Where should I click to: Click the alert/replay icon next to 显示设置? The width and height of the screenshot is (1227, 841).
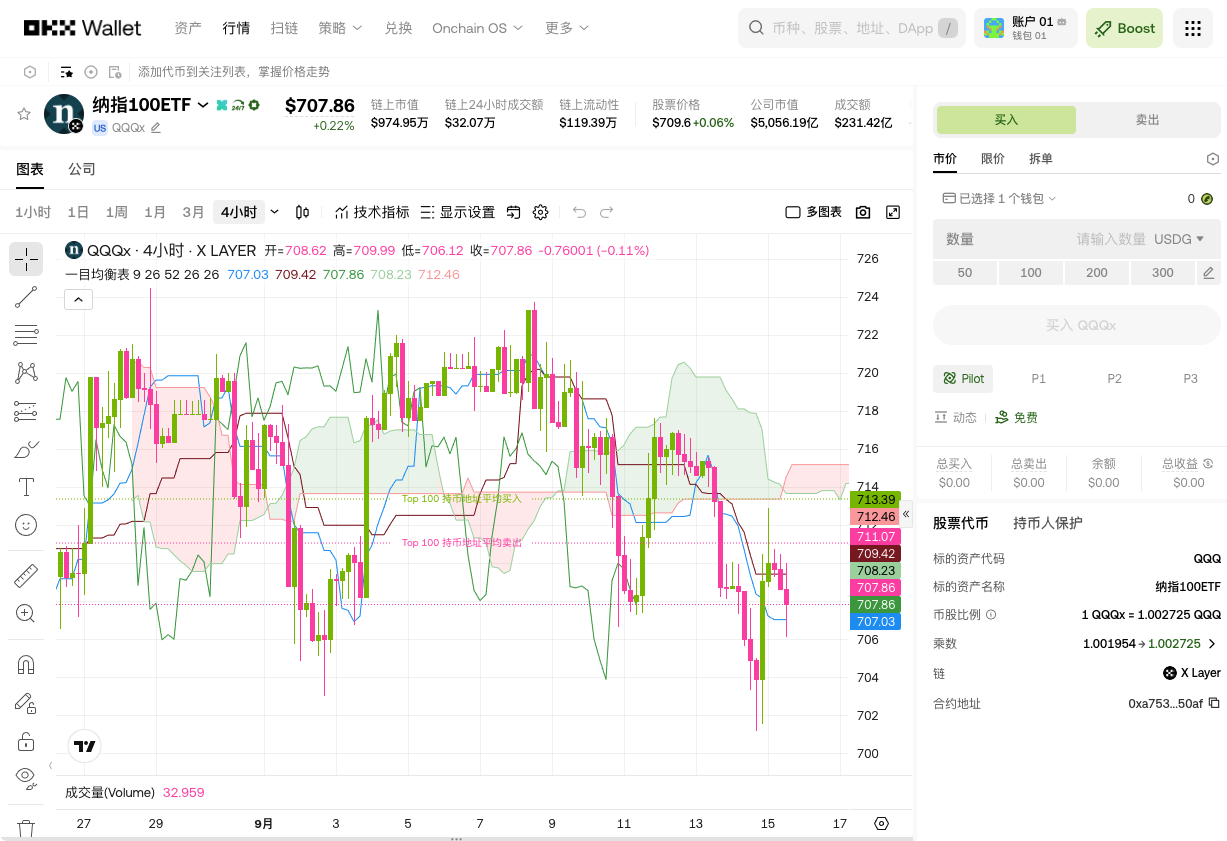(514, 212)
